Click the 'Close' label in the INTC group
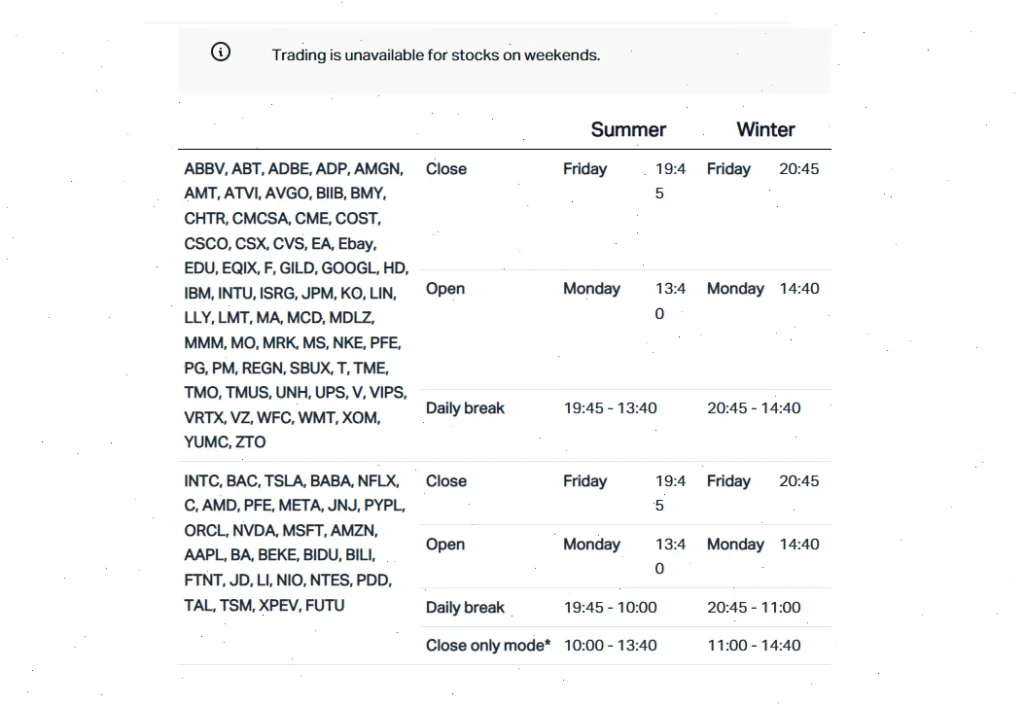Image resolution: width=1024 pixels, height=705 pixels. [x=446, y=481]
